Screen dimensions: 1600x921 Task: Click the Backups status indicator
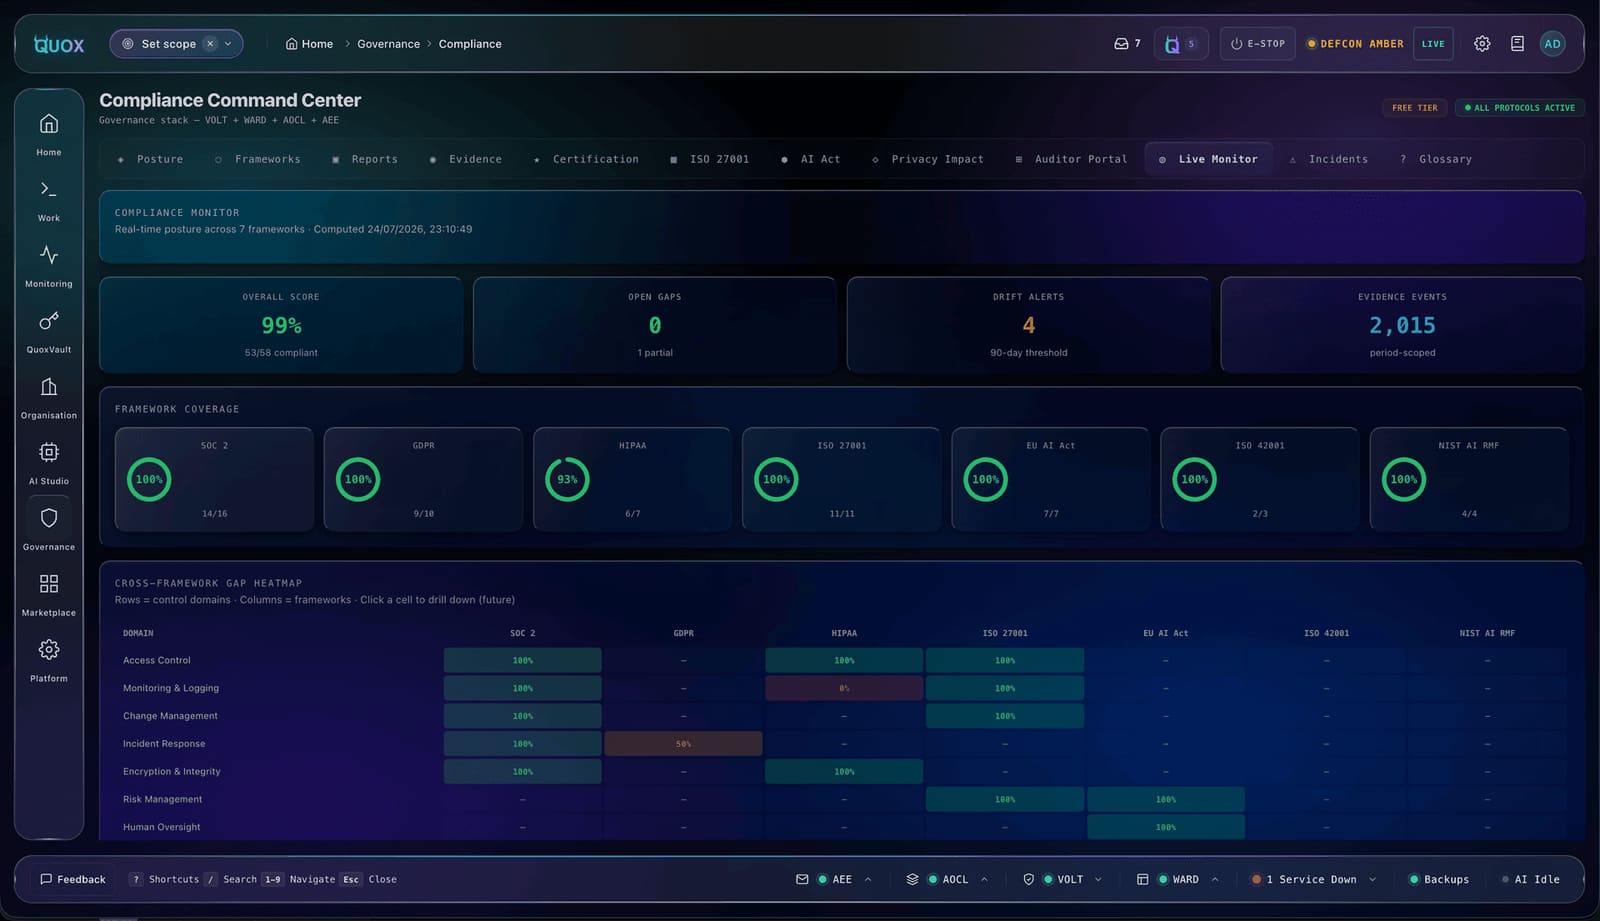1439,880
